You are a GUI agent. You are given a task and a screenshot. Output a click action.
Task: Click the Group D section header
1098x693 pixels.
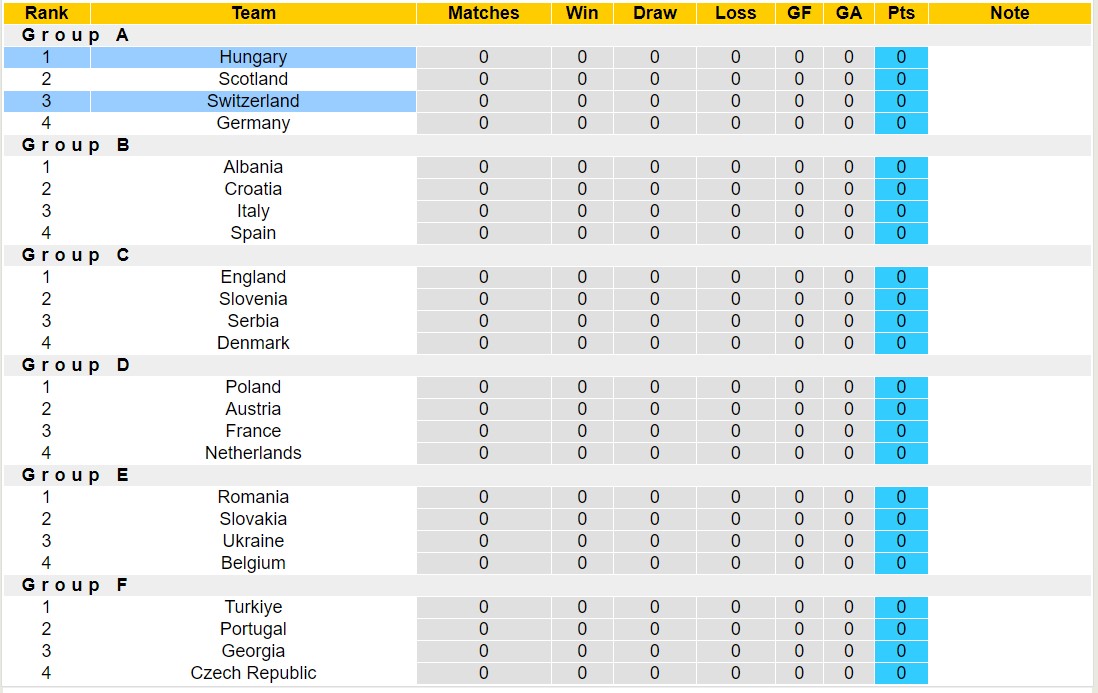click(76, 365)
